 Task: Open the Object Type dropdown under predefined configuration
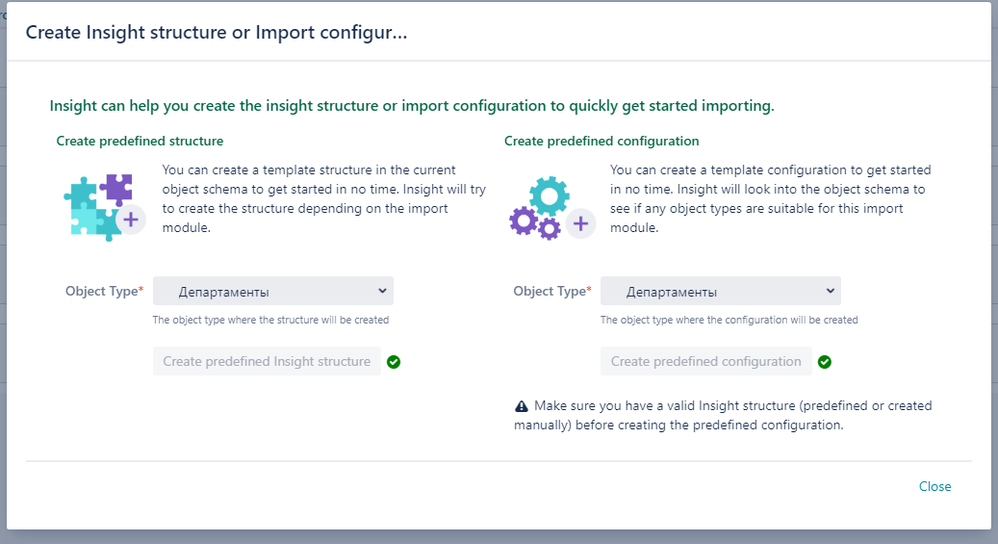[720, 291]
